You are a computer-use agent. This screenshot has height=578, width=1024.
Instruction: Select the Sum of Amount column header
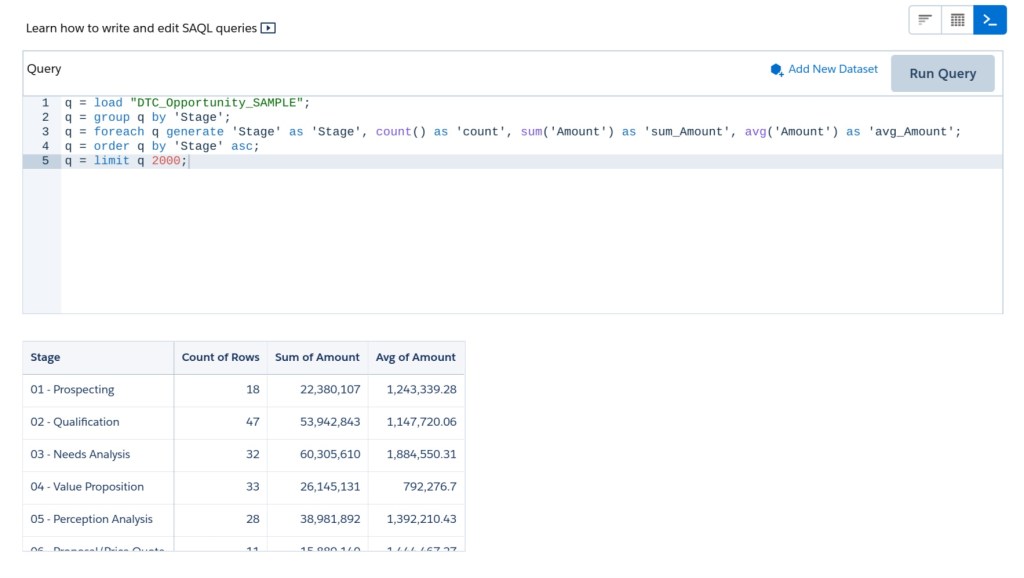point(317,357)
